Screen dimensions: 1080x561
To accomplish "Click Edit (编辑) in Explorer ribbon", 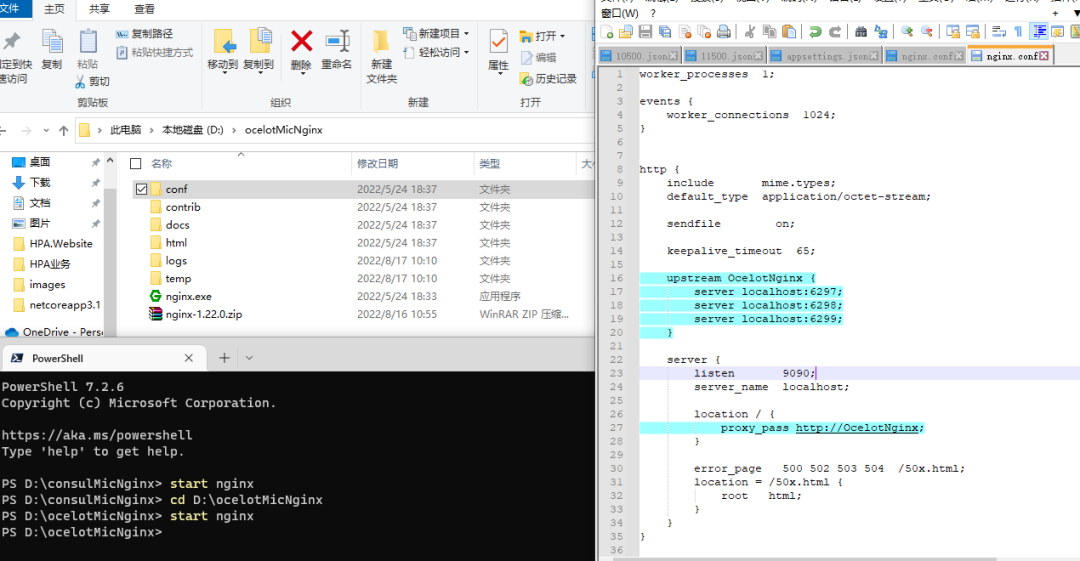I will [x=538, y=58].
